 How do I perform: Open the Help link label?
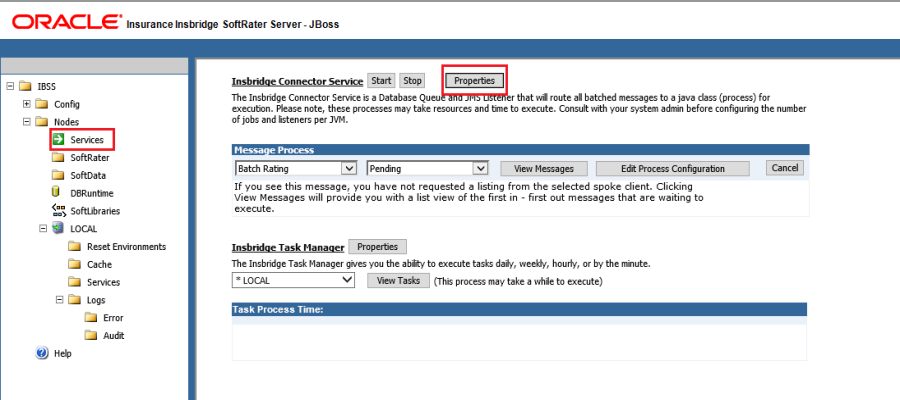pos(63,354)
